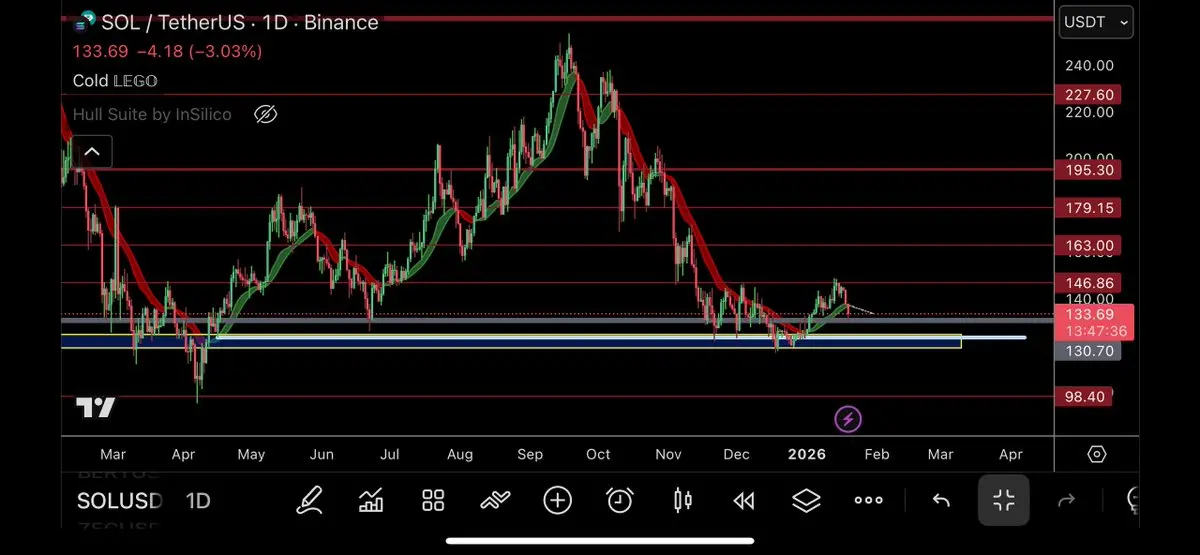Tap the purple lightning bolt icon
This screenshot has width=1200, height=555.
tap(847, 419)
